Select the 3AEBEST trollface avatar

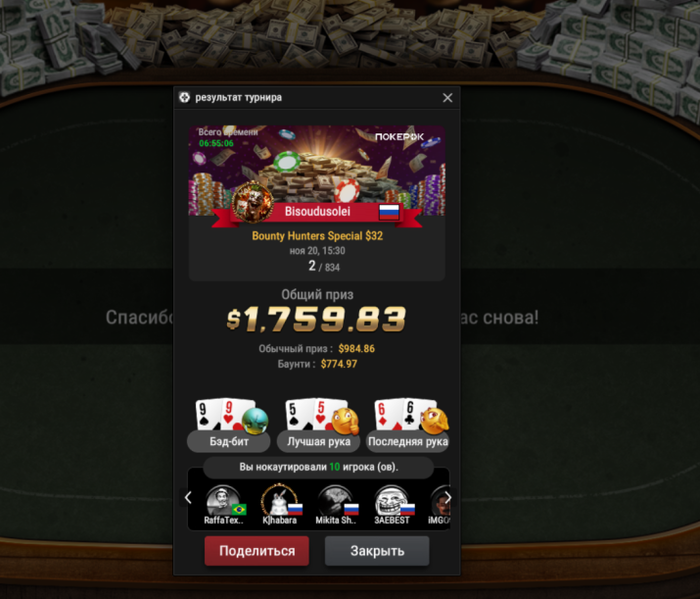392,501
